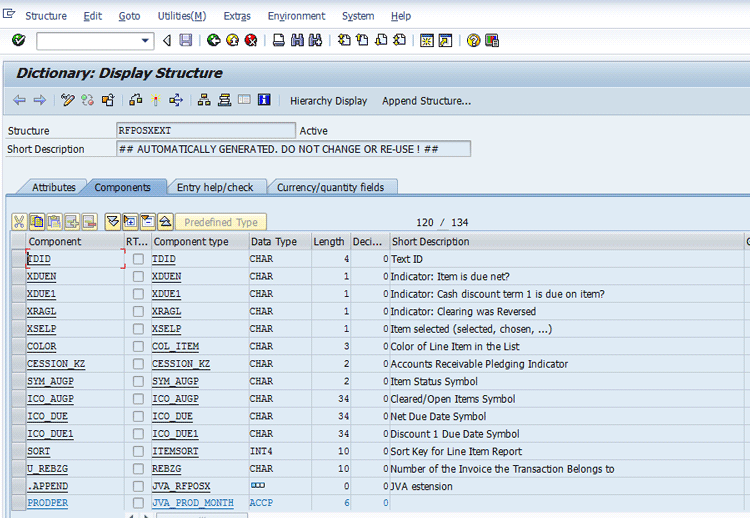Toggle the checkbox in the COLOR row
Viewport: 750px width, 518px height.
click(138, 346)
